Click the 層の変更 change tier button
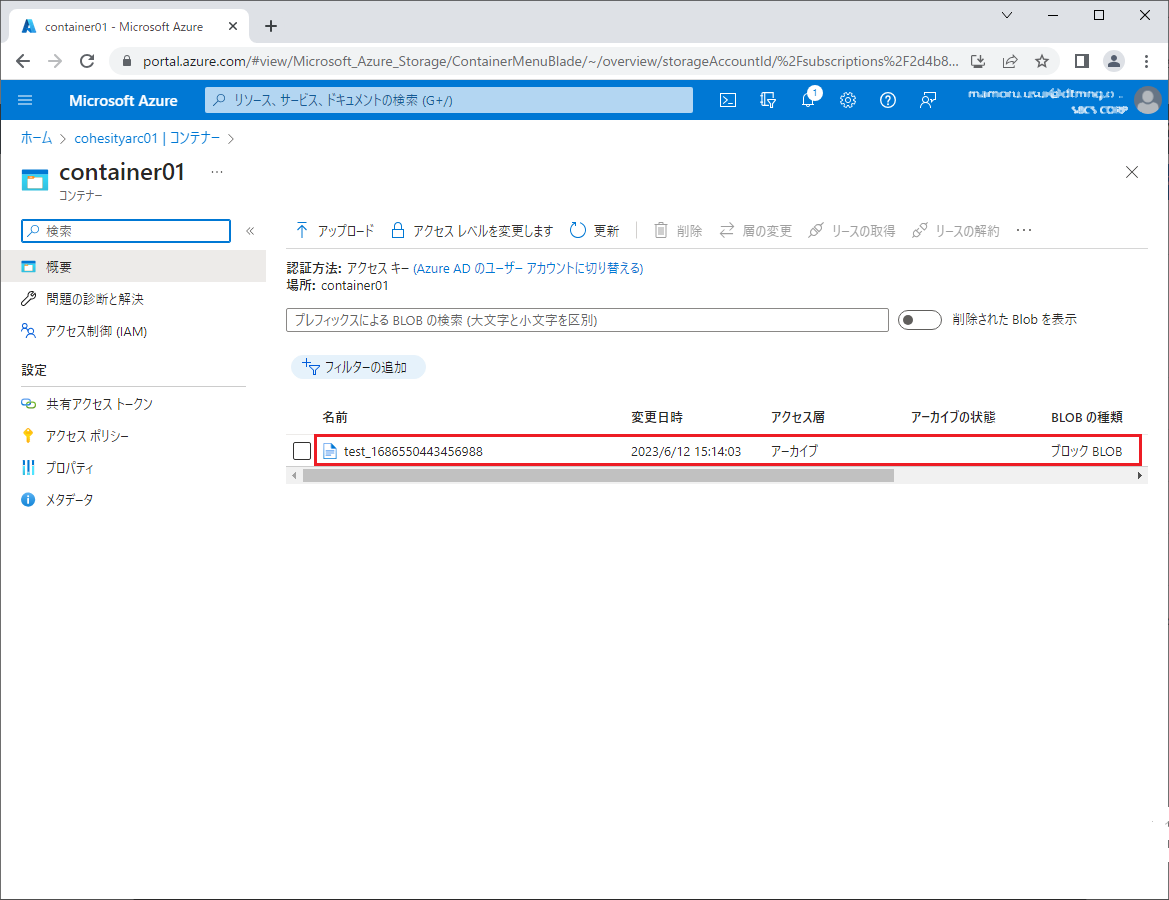 755,230
